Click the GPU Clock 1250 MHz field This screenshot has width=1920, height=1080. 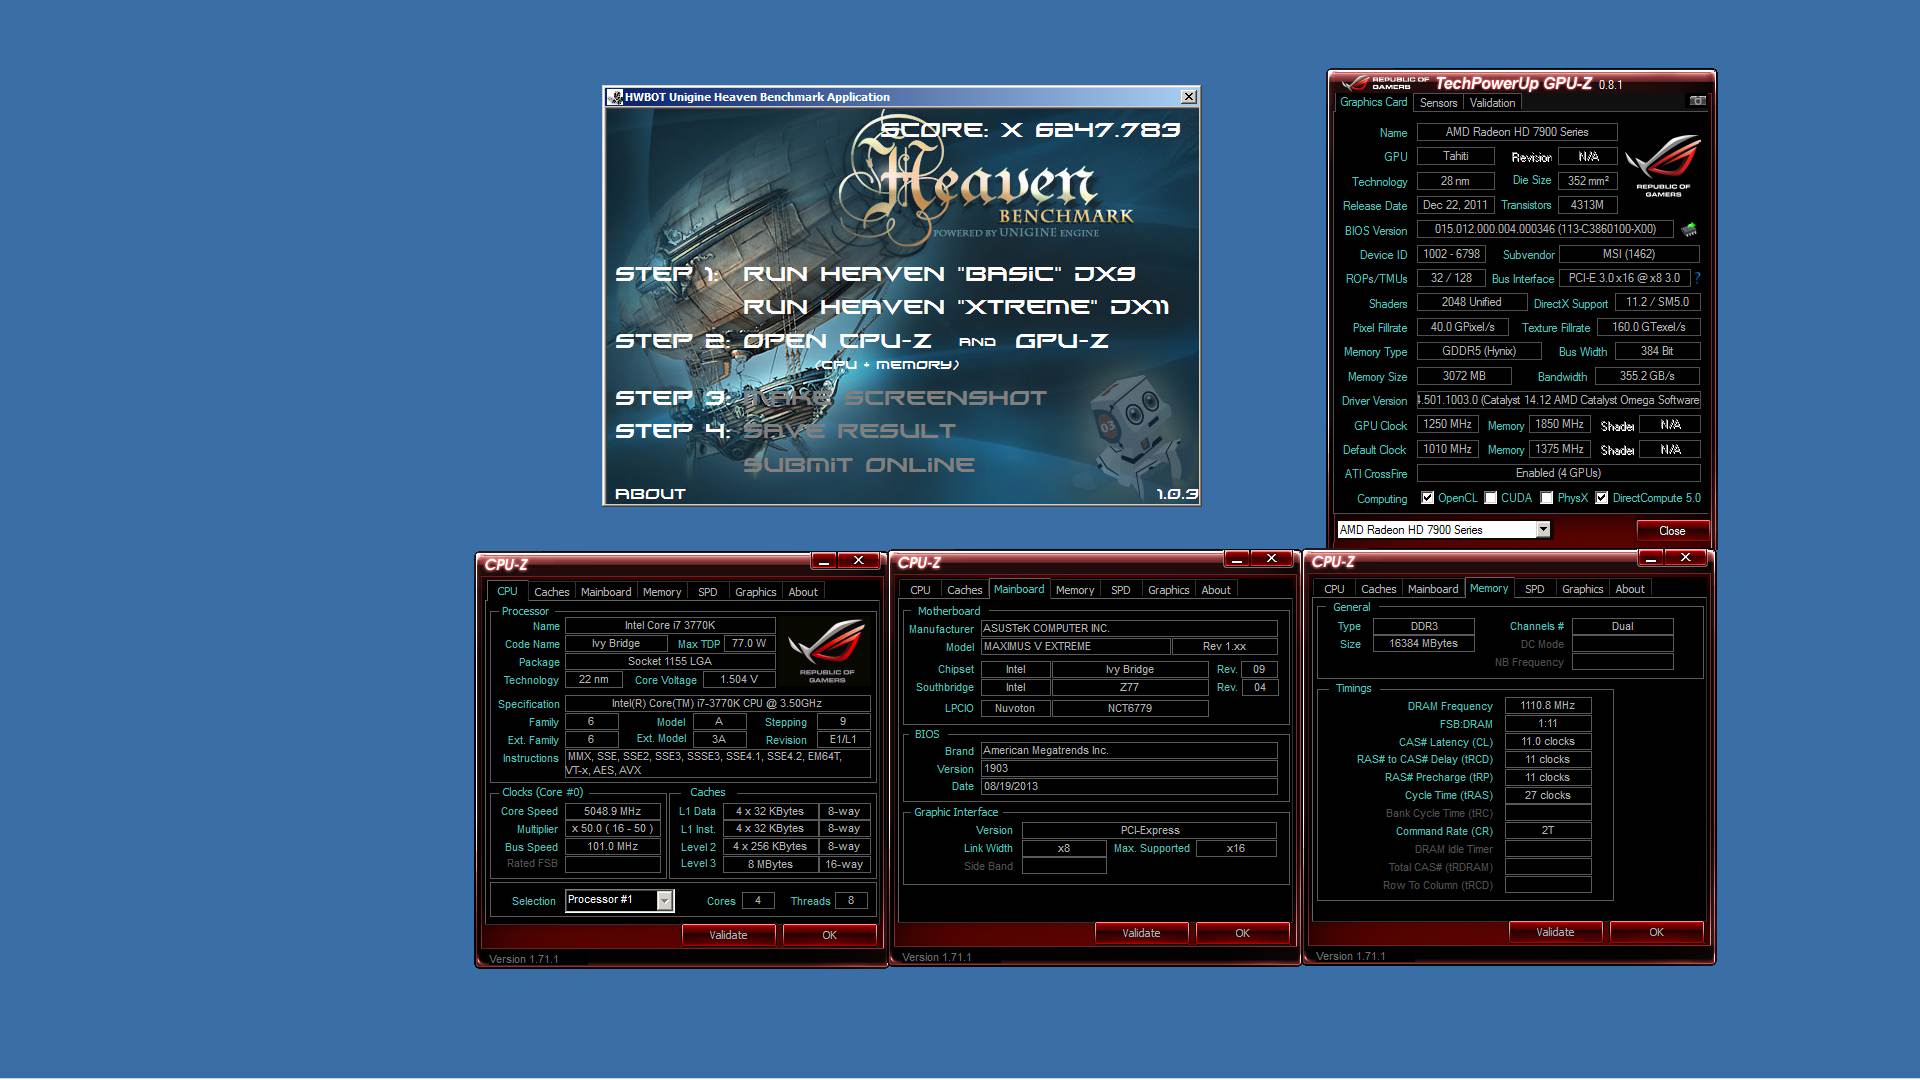[x=1447, y=425]
